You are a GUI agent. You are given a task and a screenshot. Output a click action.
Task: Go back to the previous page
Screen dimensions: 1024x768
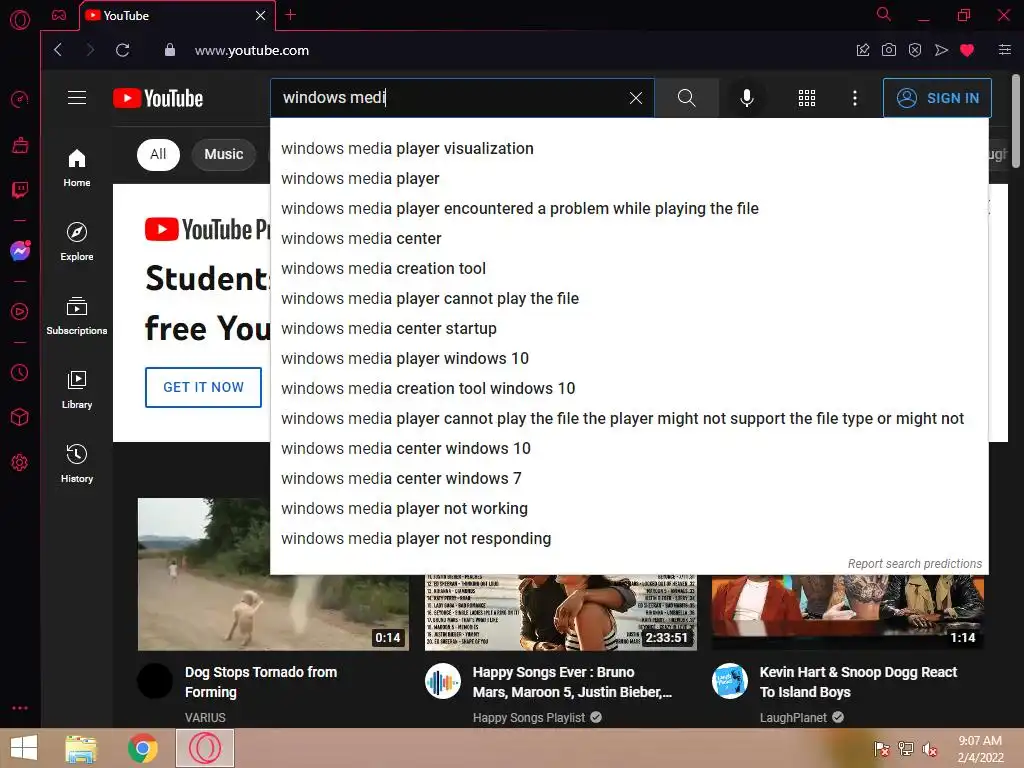pos(58,50)
